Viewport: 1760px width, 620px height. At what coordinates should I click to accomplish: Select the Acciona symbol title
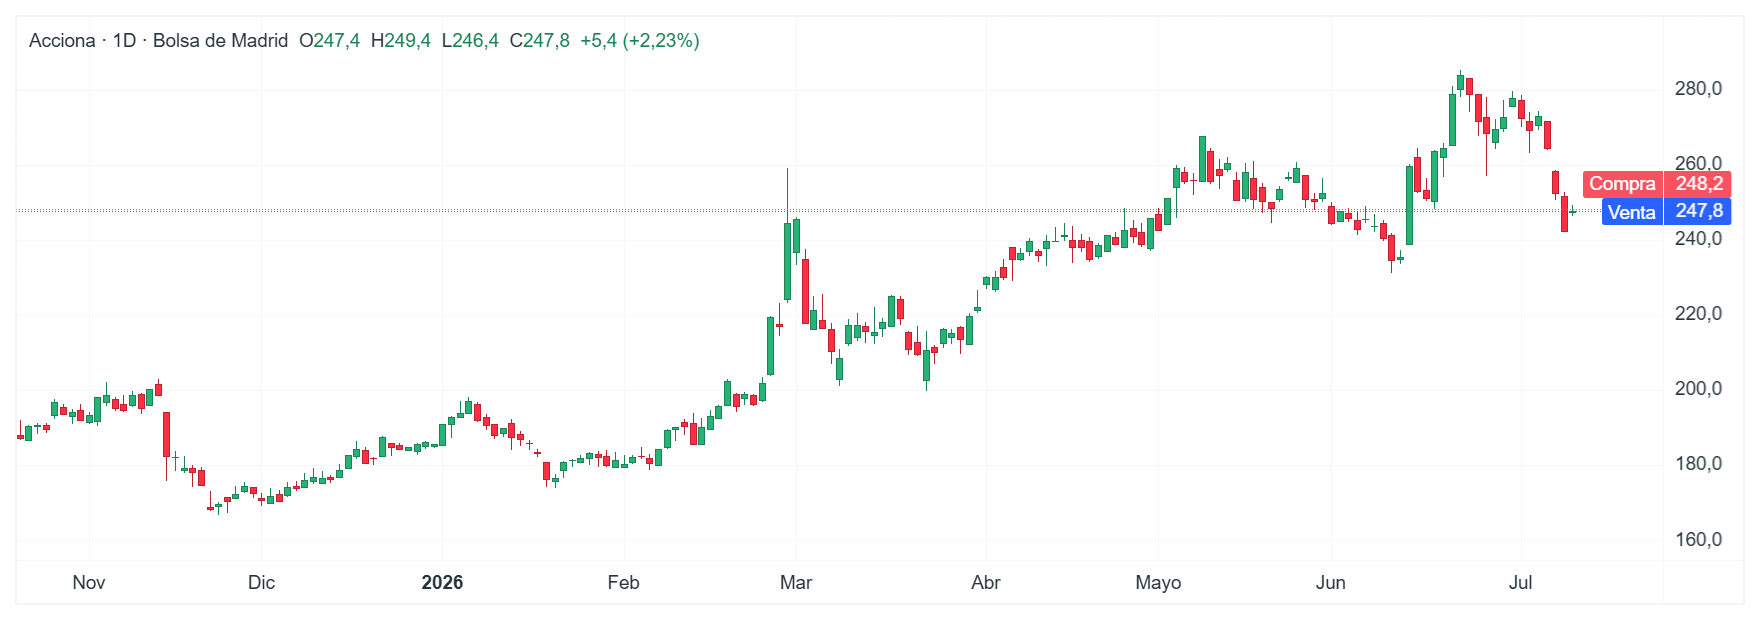click(x=62, y=41)
